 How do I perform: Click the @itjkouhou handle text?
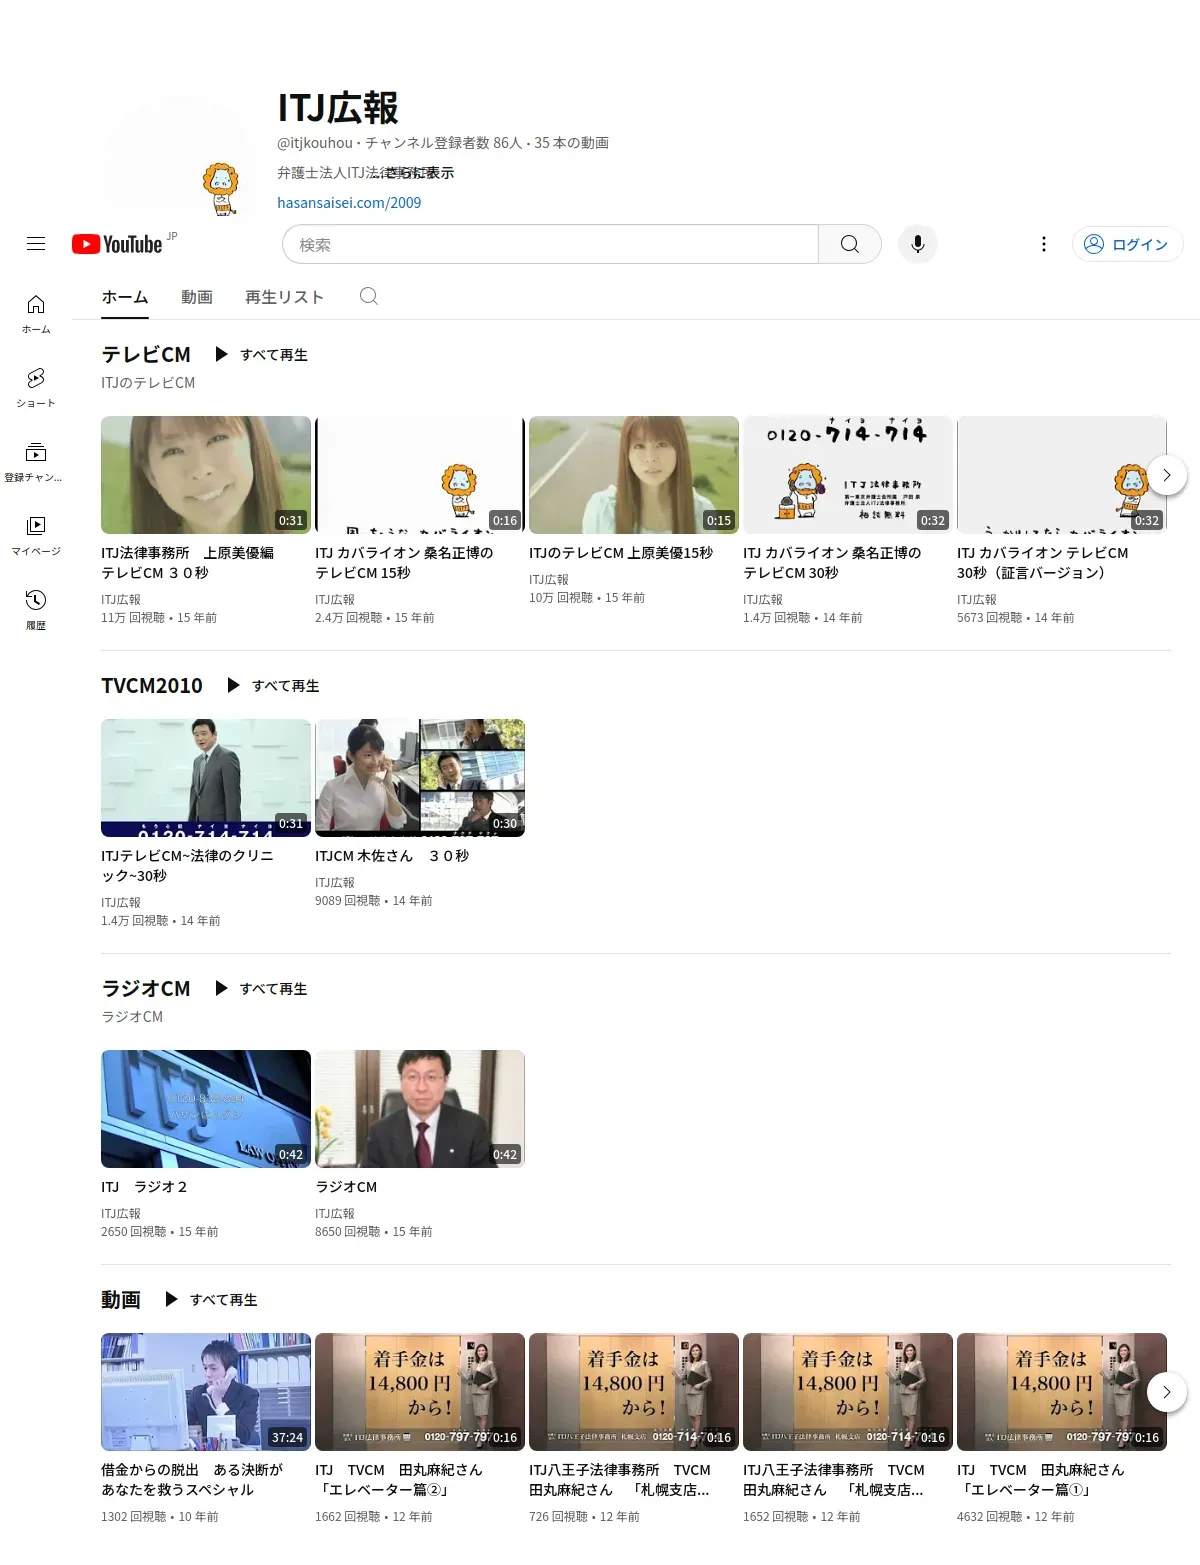(x=315, y=143)
